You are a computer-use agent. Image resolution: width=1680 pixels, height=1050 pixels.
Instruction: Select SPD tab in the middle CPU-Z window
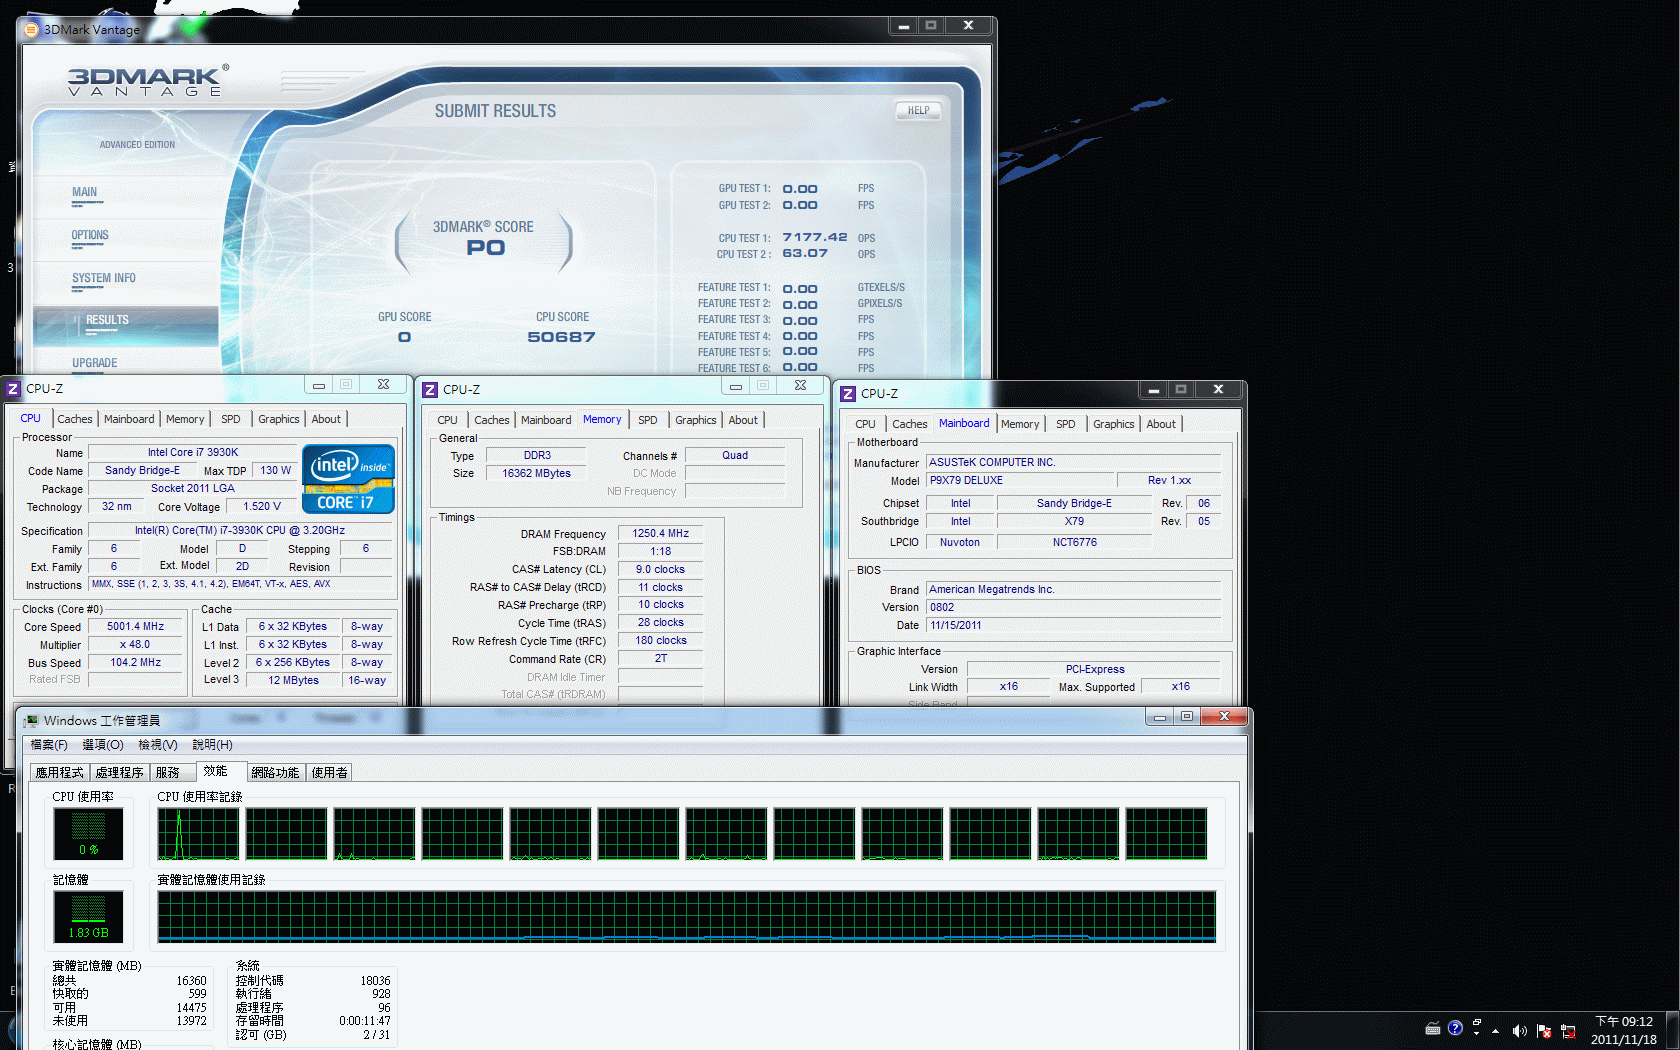648,420
